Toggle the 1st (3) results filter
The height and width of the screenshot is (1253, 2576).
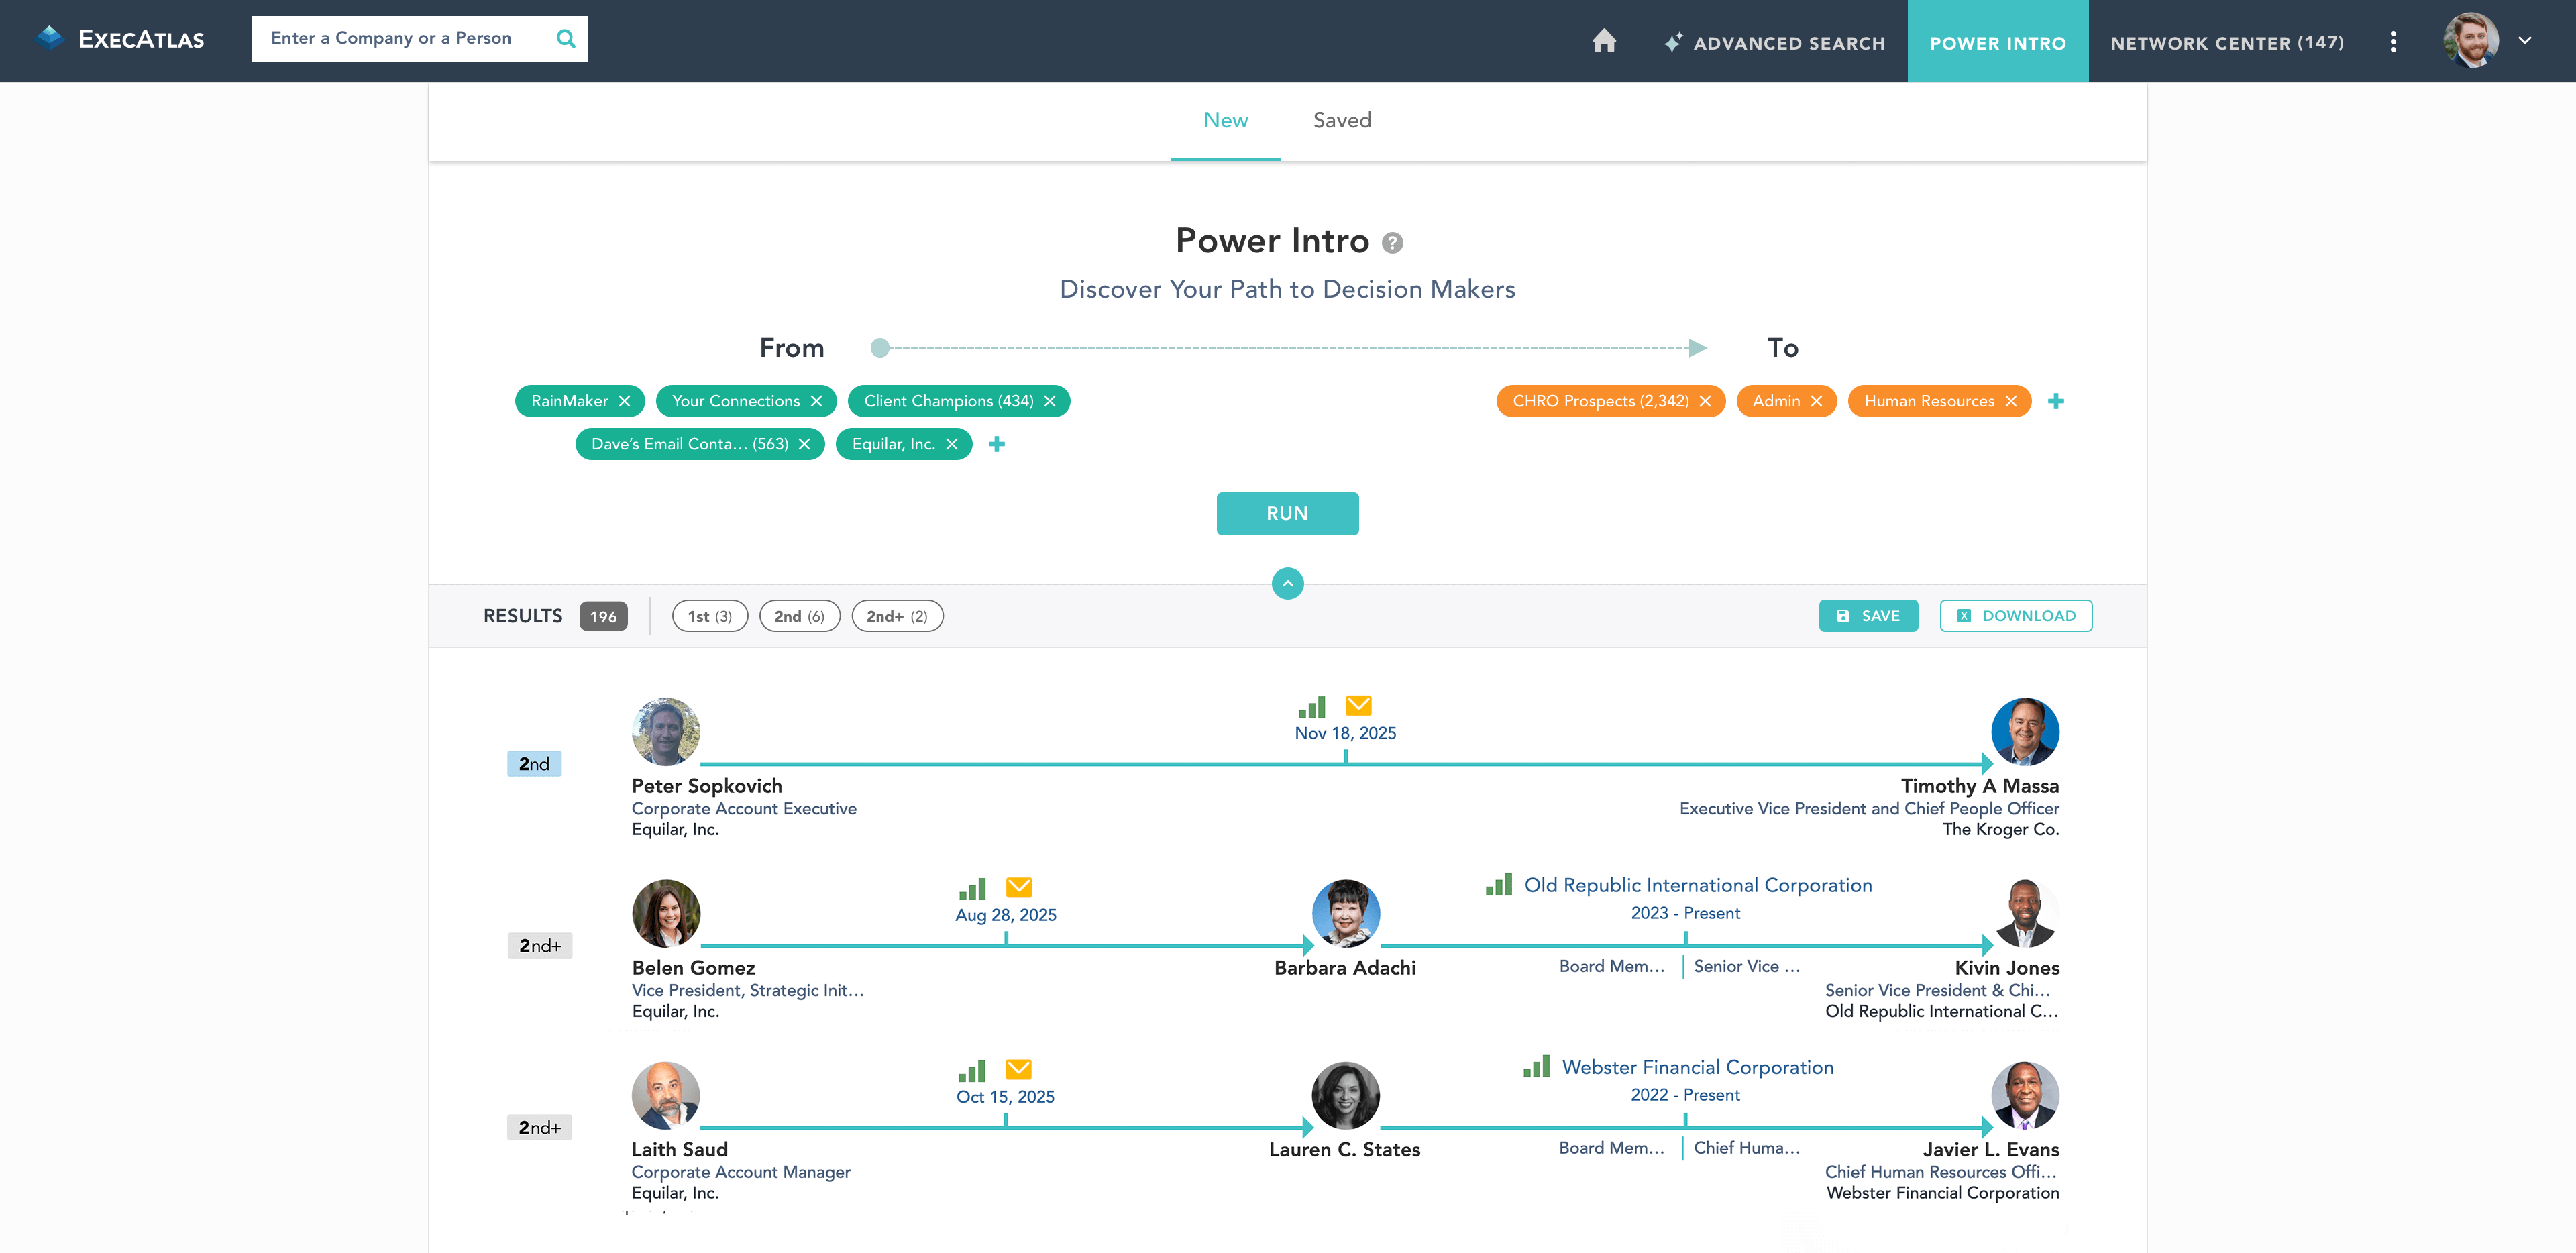coord(709,616)
